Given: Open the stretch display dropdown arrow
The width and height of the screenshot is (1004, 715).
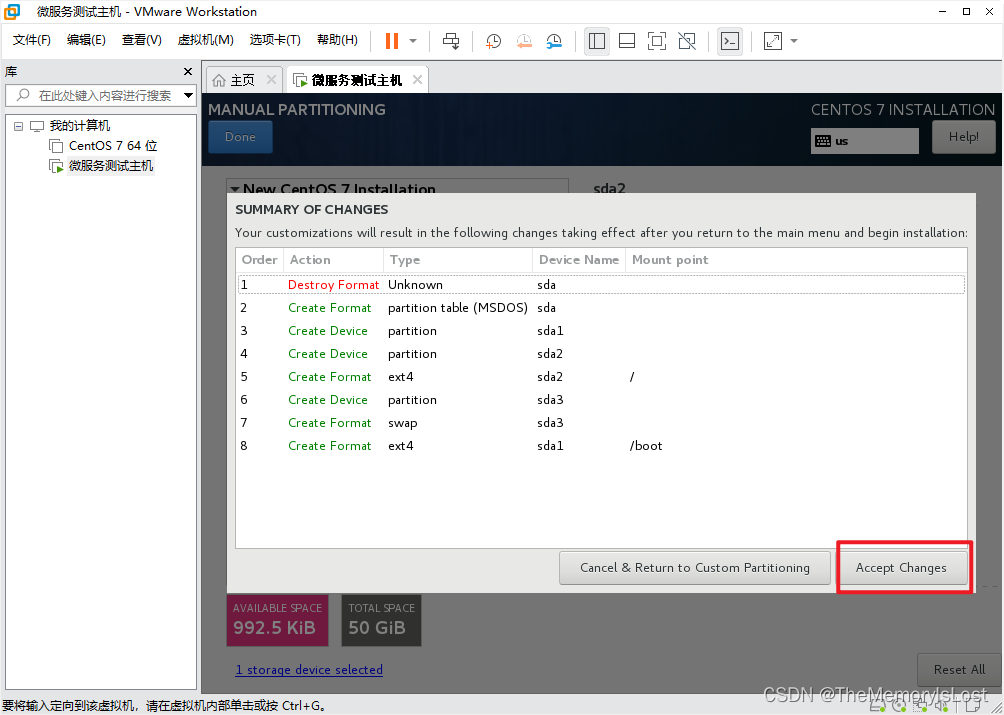Looking at the screenshot, I should 794,41.
